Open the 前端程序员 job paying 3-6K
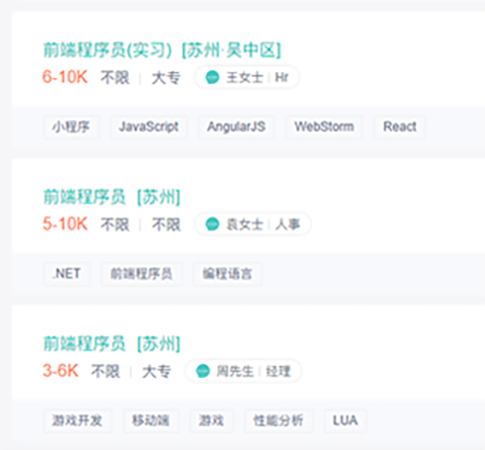The height and width of the screenshot is (450, 485). [x=112, y=344]
